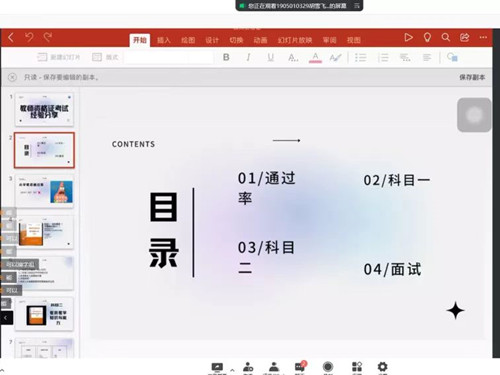500x375 pixels.
Task: Open meeting settings gear icon
Action: pyautogui.click(x=382, y=367)
